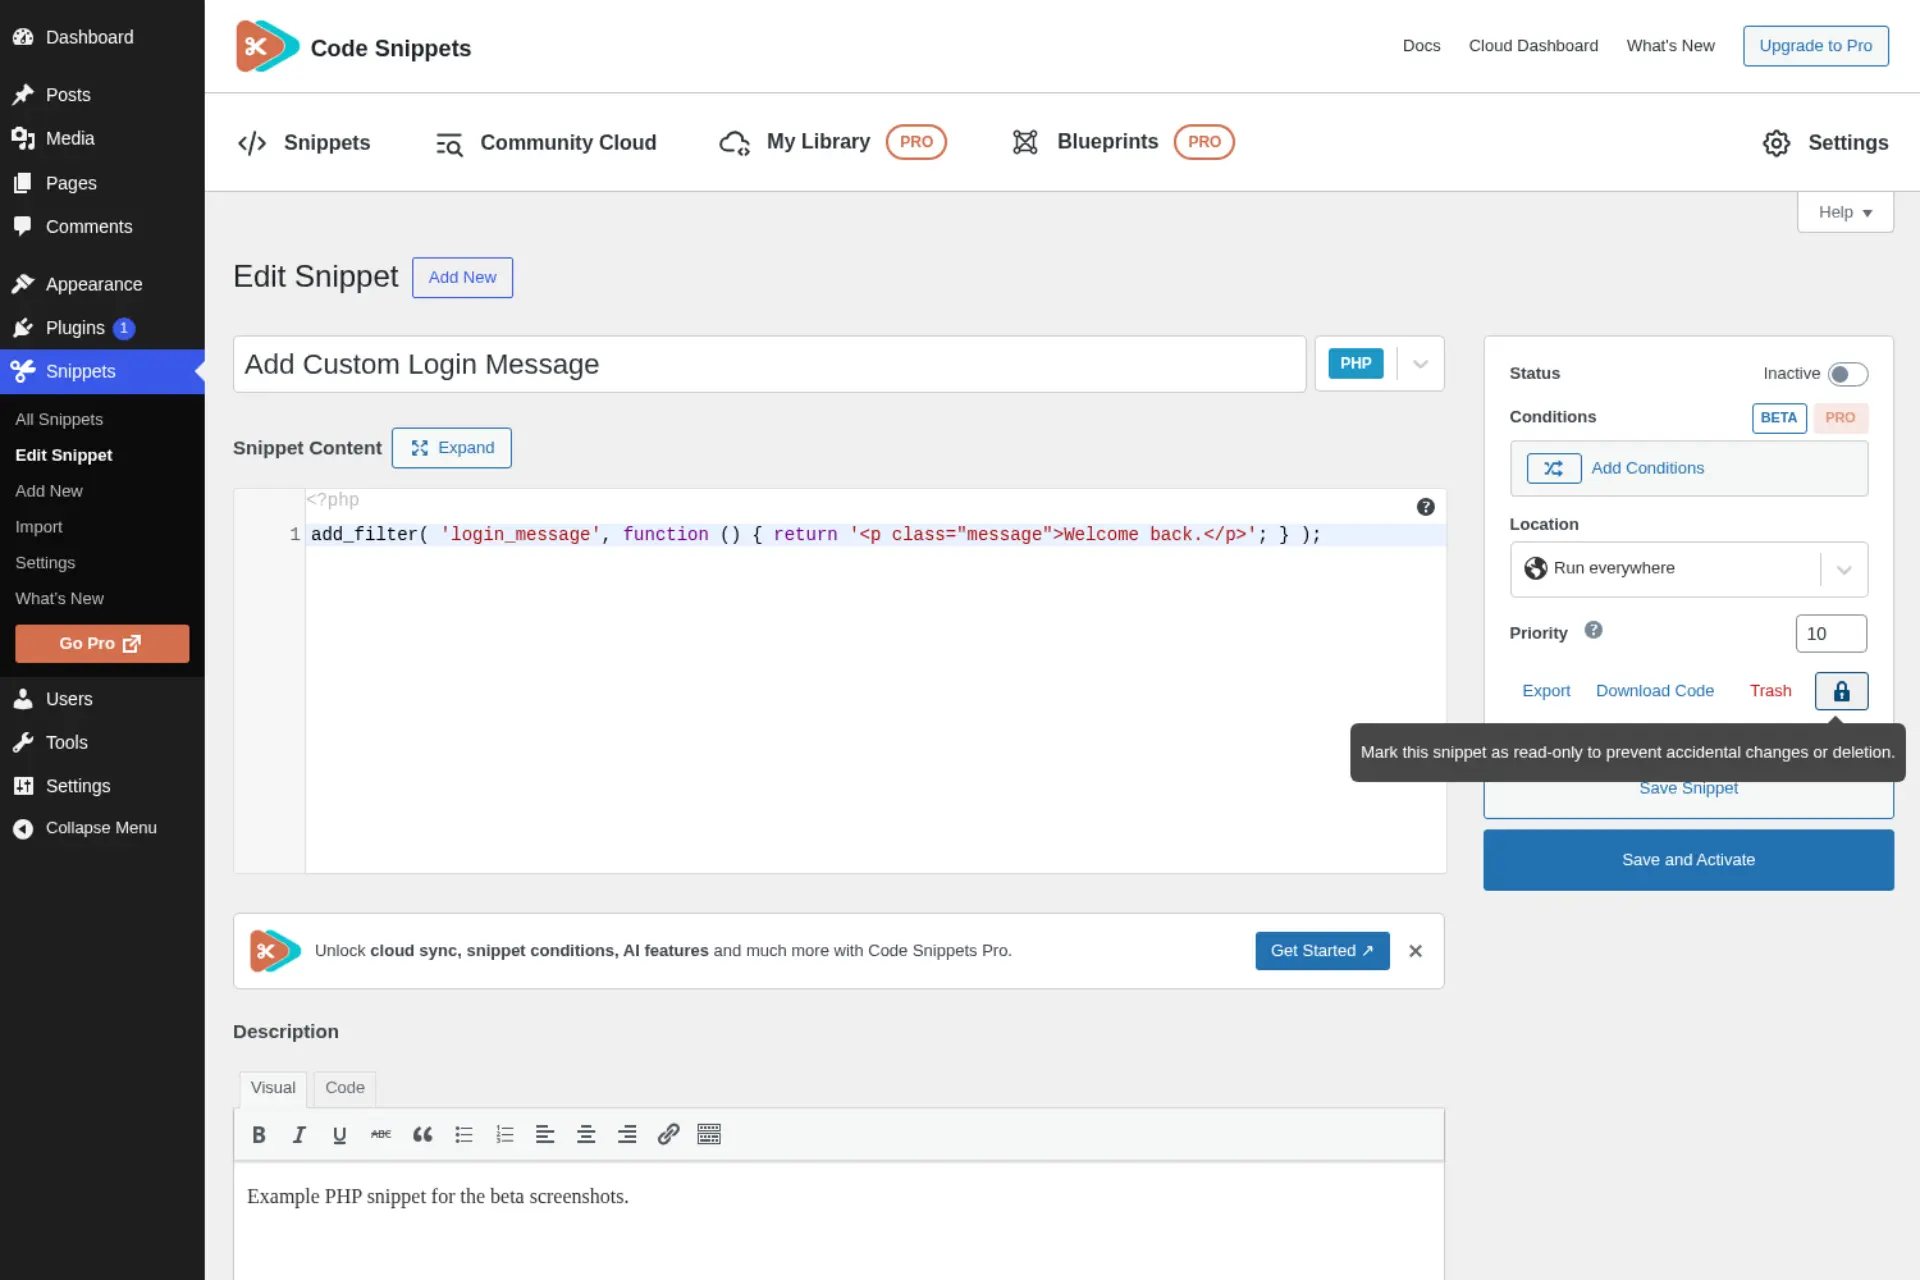Open What's New in the Snippets submenu
The height and width of the screenshot is (1280, 1920).
[59, 598]
